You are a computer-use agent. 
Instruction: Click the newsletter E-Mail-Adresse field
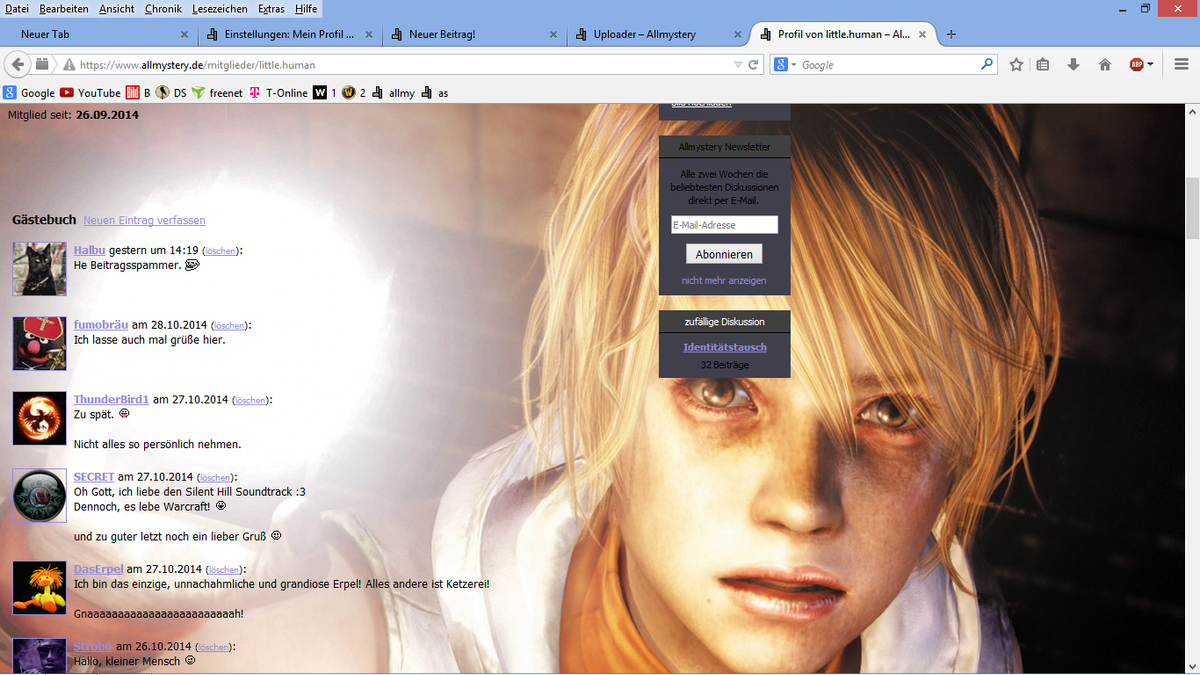[724, 225]
